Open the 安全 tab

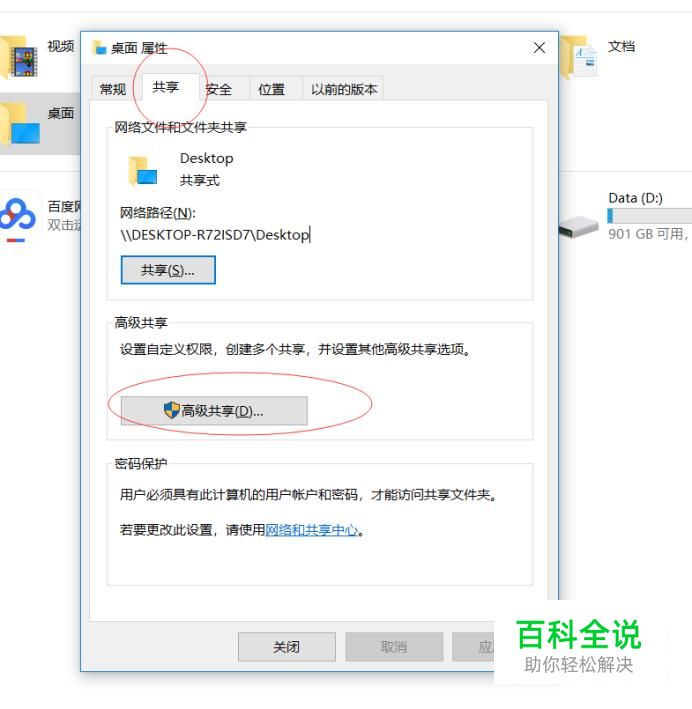click(x=219, y=89)
